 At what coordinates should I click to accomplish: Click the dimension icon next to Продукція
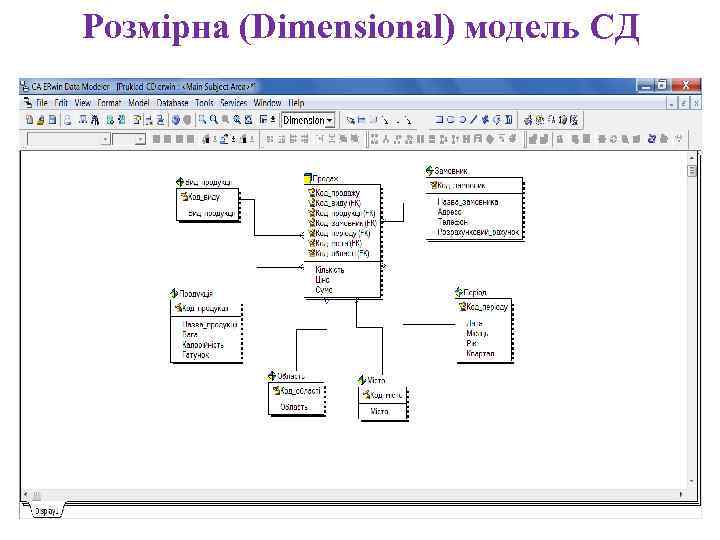pyautogui.click(x=174, y=293)
